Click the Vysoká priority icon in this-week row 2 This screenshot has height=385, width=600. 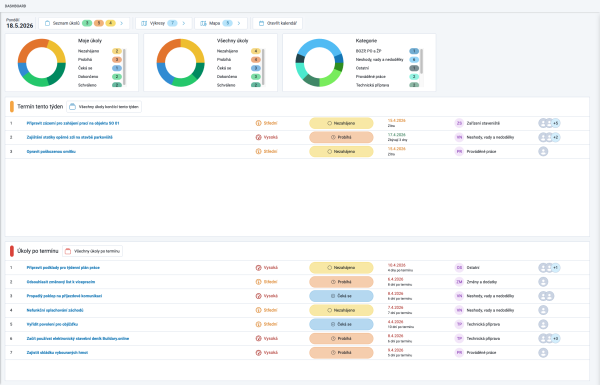(x=258, y=137)
